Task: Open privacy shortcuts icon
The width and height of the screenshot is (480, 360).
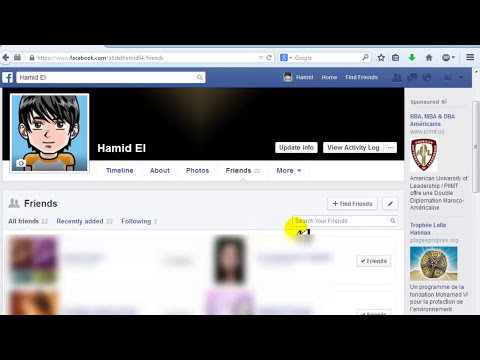Action: [449, 77]
